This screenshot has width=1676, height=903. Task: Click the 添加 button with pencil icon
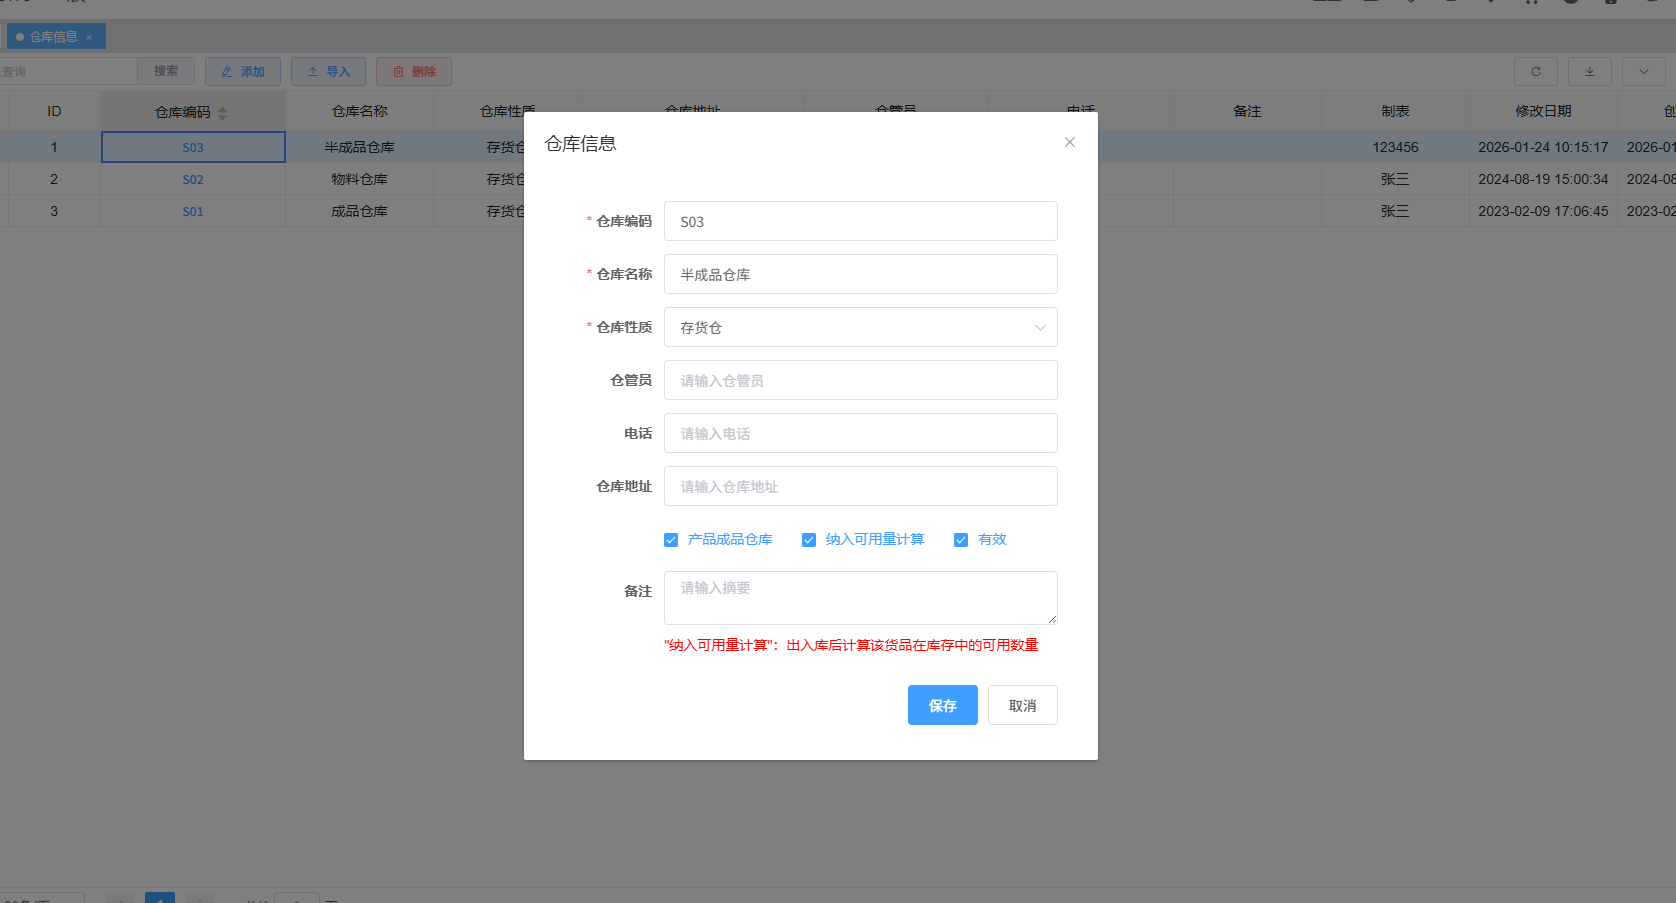click(x=243, y=72)
